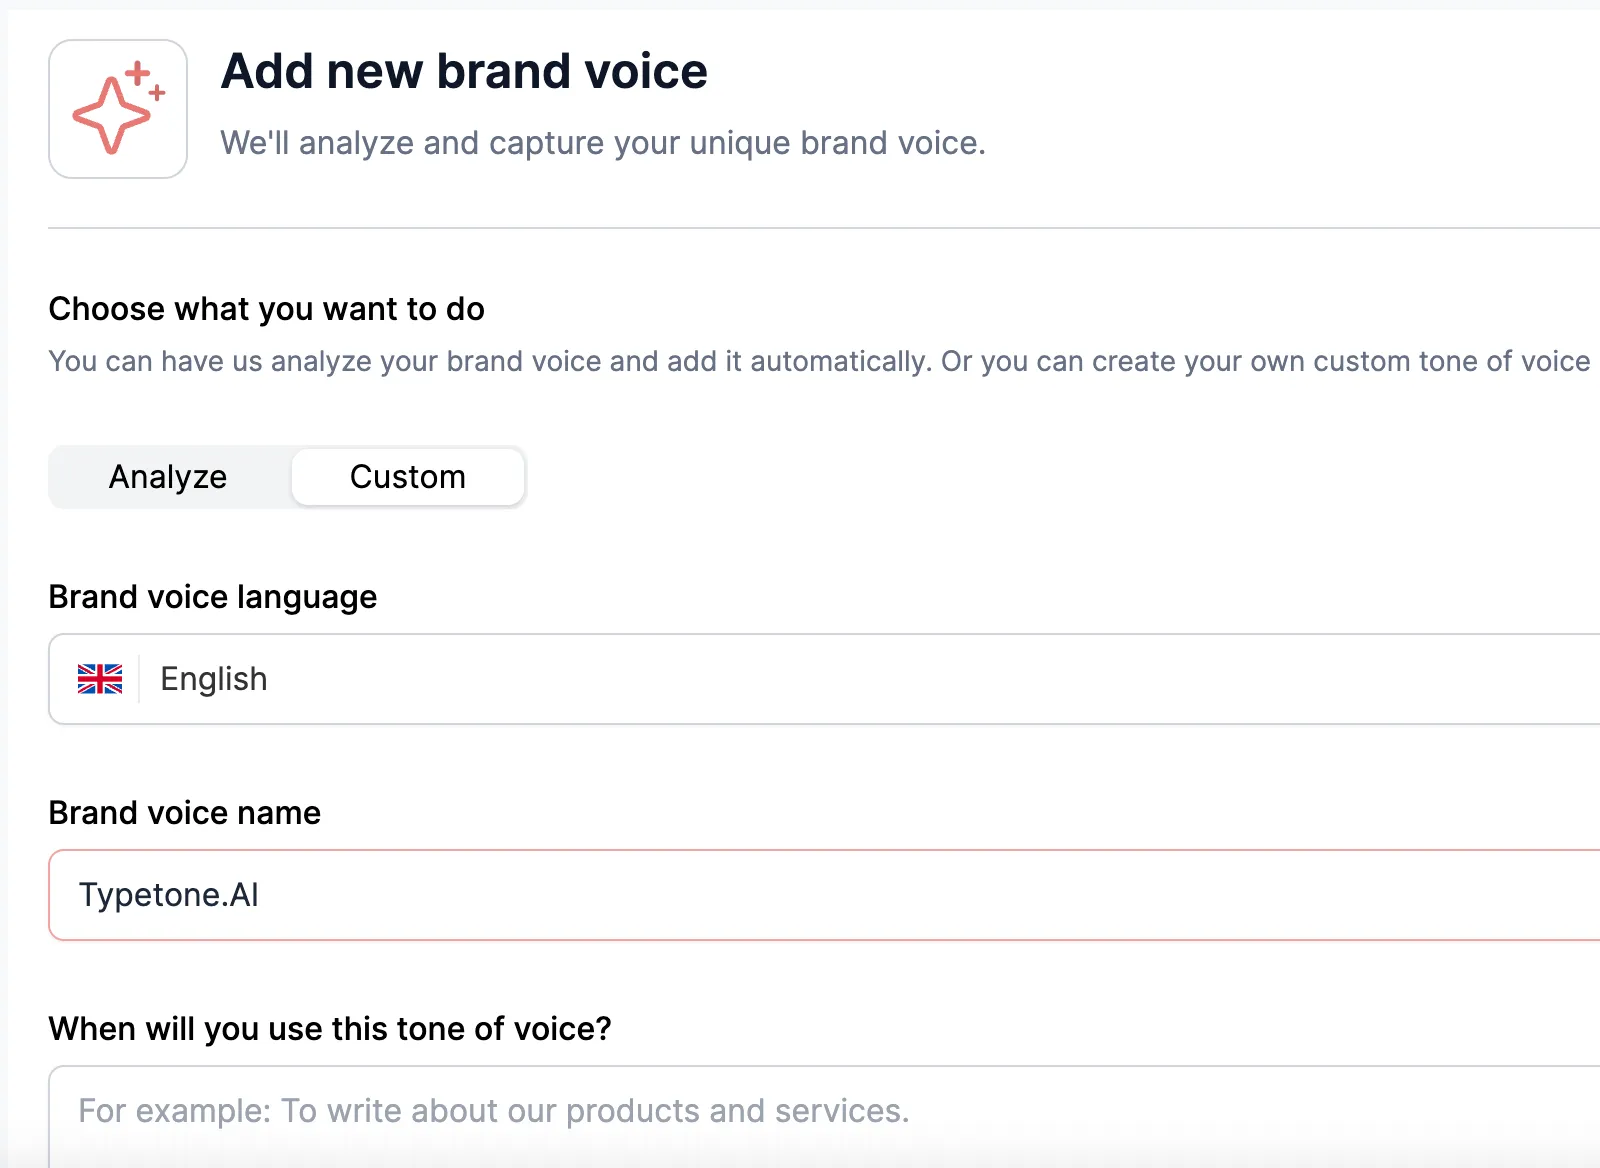
Task: Select the Brand voice language label
Action: coord(213,597)
